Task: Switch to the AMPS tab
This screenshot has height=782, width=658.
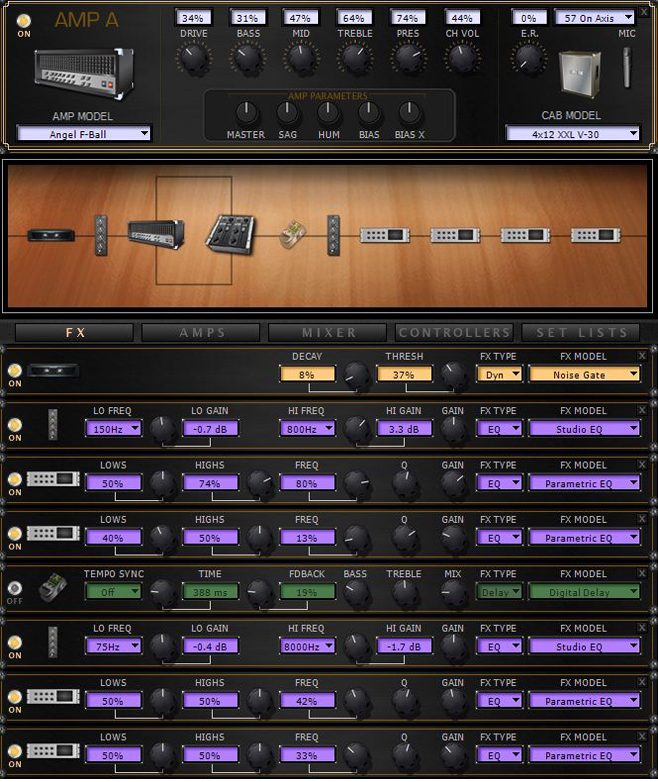Action: (201, 333)
